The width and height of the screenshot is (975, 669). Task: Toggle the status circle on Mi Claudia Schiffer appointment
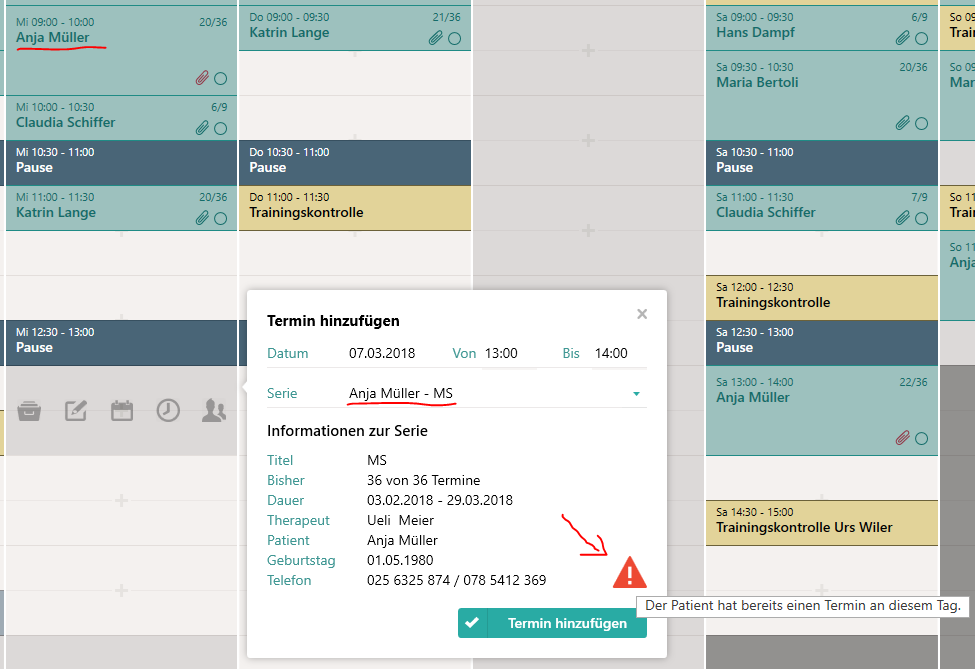220,129
